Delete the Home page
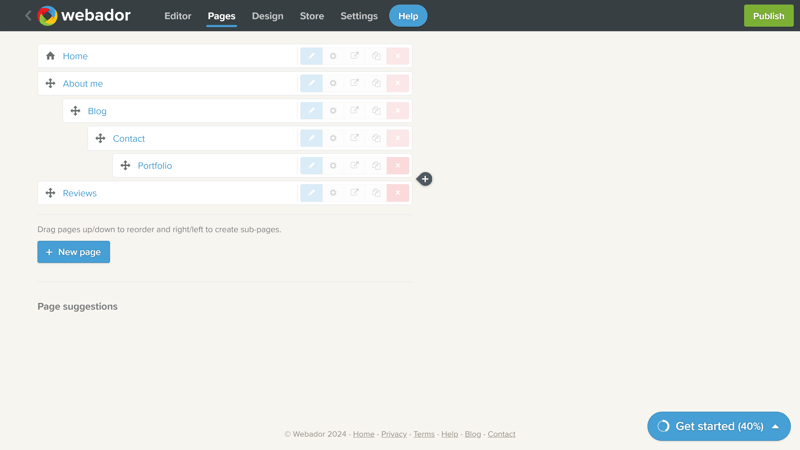 pyautogui.click(x=398, y=56)
